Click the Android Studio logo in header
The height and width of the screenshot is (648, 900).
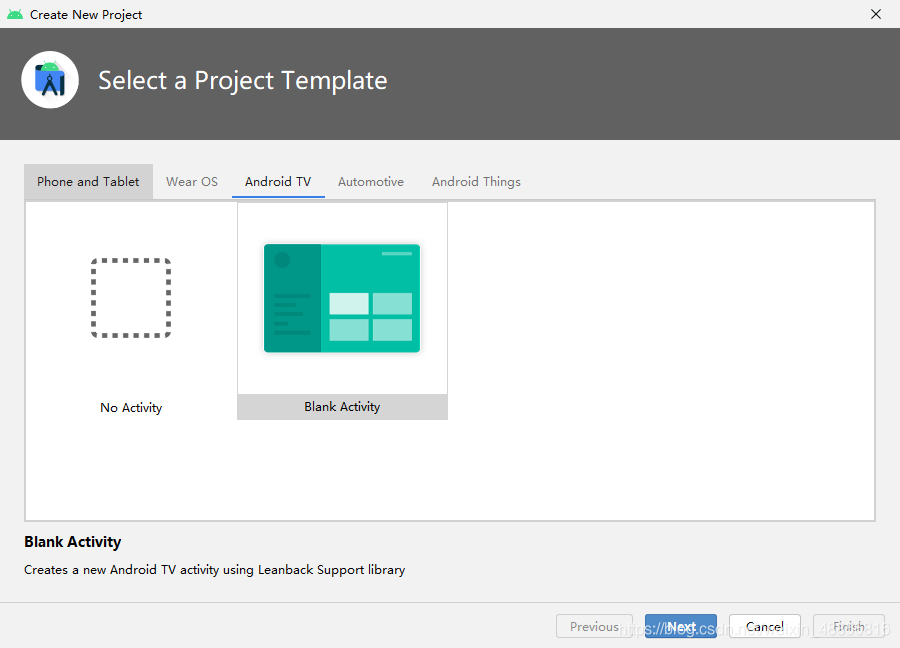tap(50, 80)
